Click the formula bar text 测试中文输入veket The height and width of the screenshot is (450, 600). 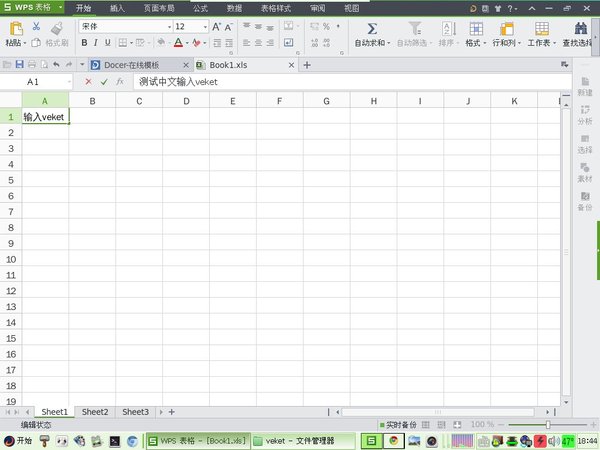point(178,82)
